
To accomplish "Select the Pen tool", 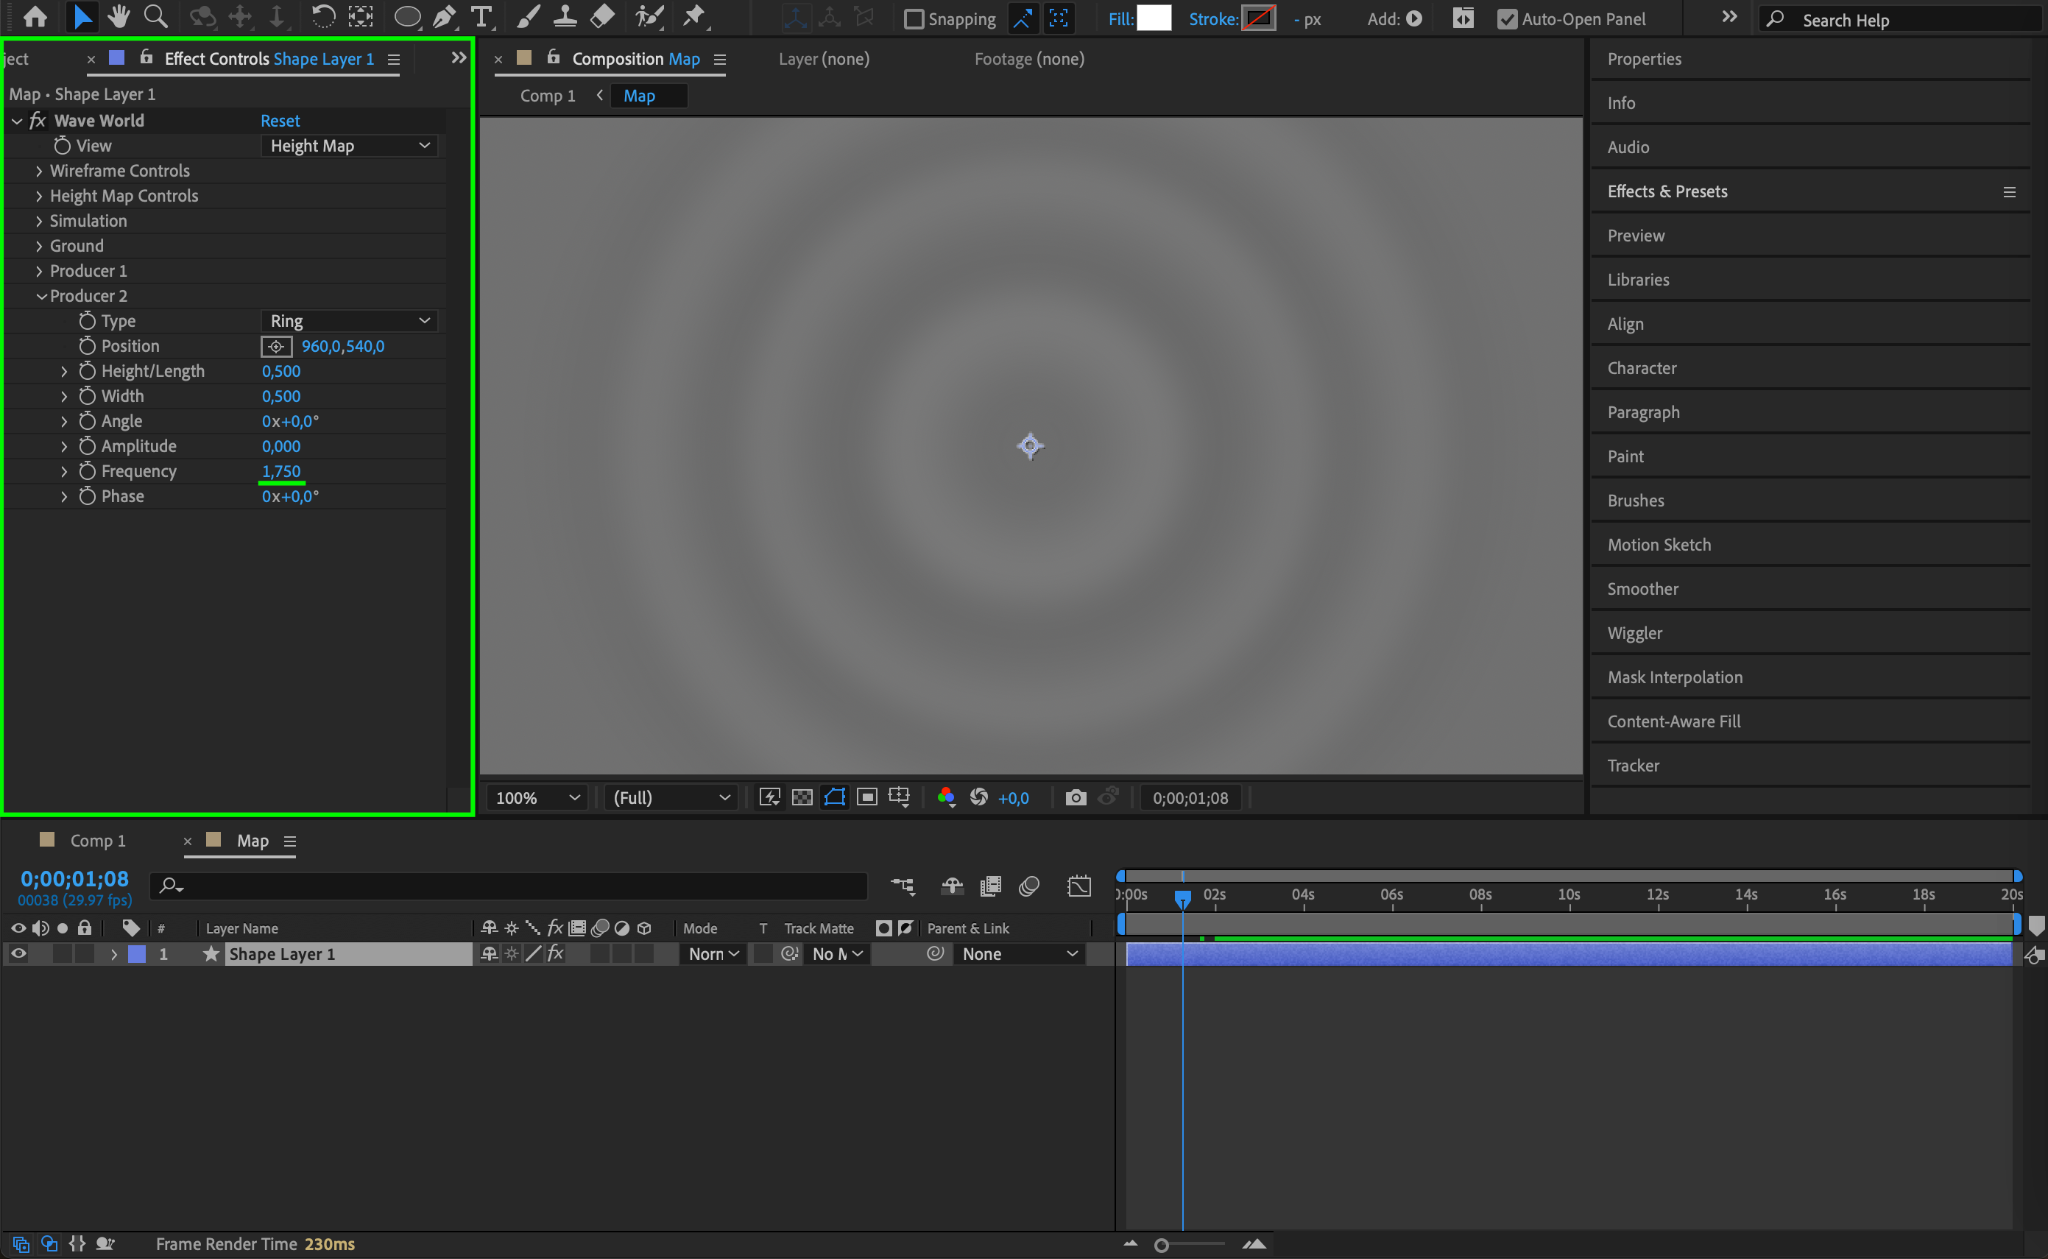I will tap(444, 17).
